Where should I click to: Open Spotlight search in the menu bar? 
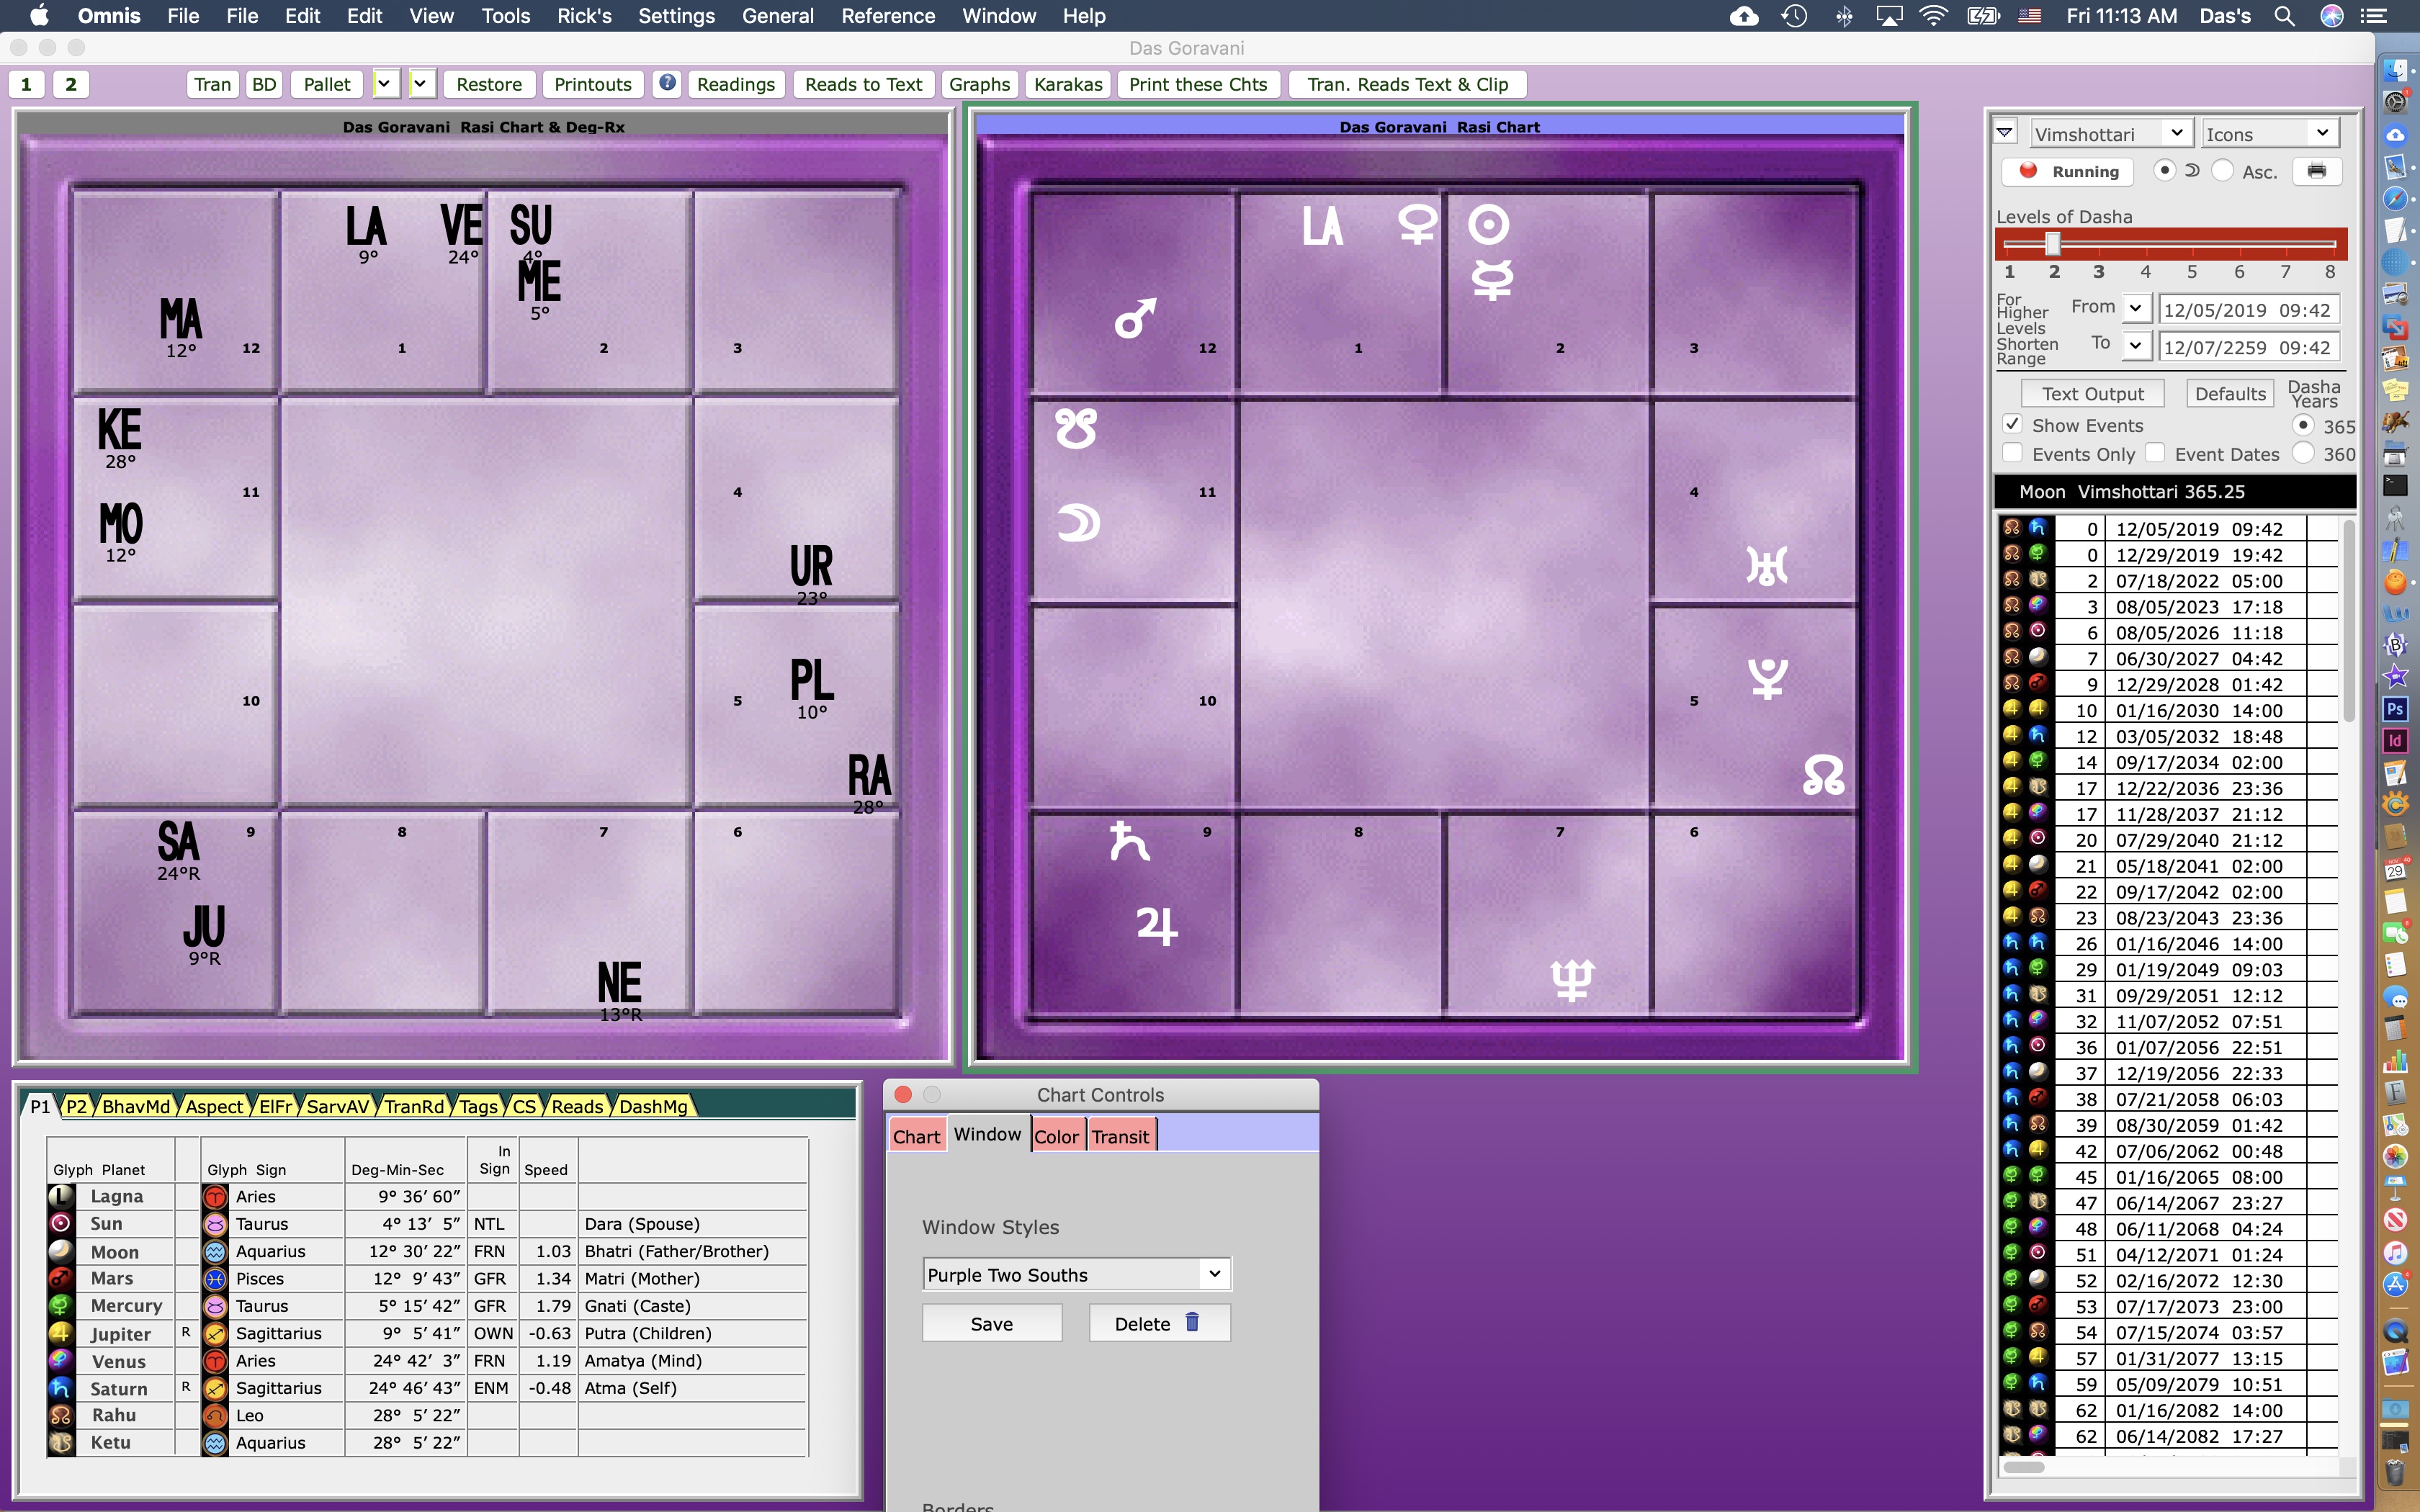2284,16
